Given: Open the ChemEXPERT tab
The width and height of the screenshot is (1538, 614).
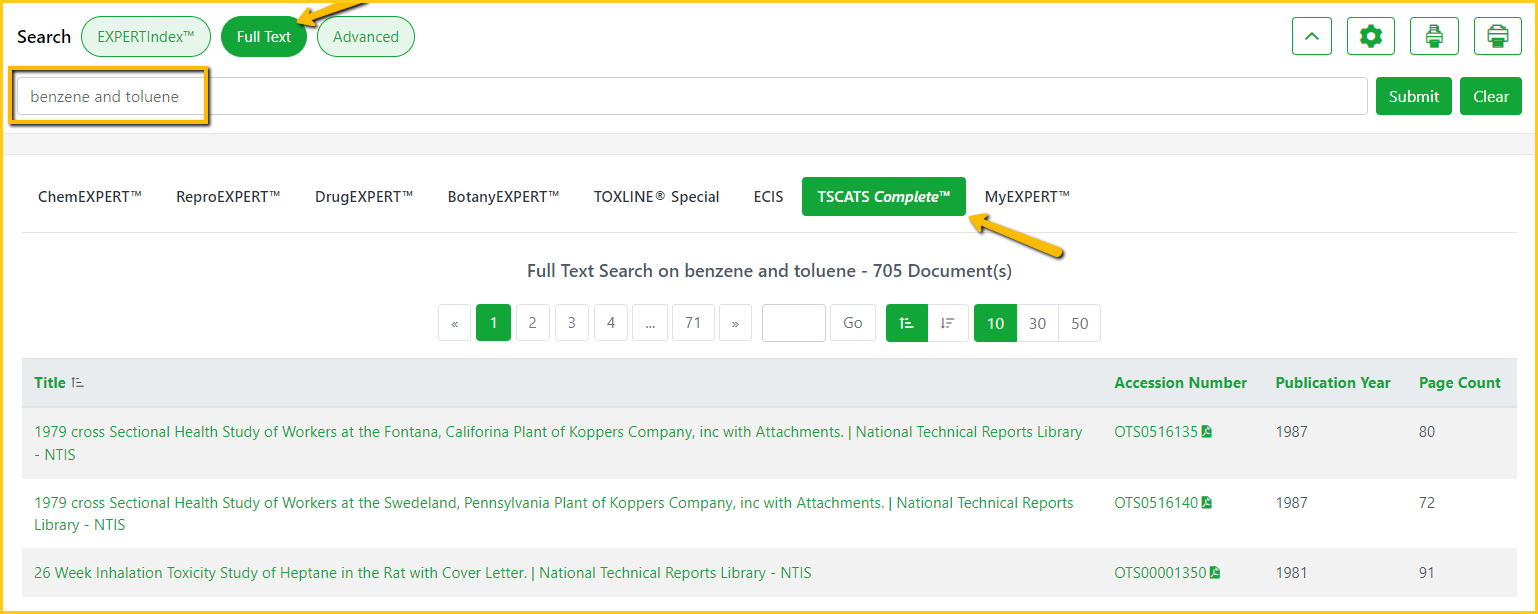Looking at the screenshot, I should point(90,197).
